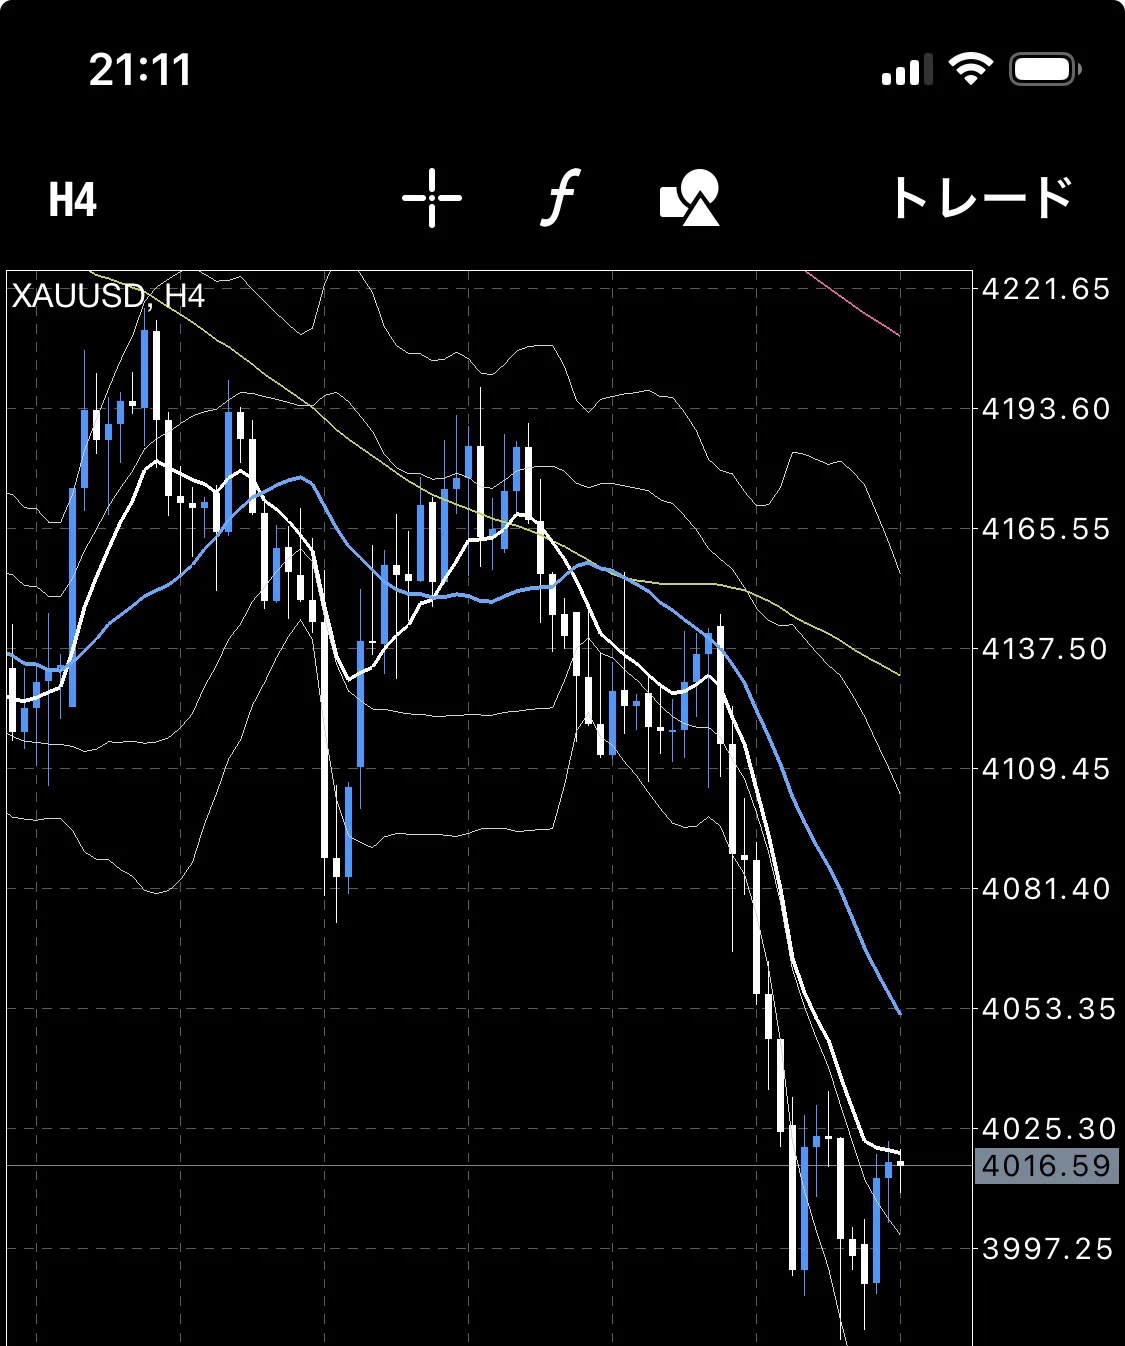
Task: Tap the トレード trade button
Action: pyautogui.click(x=981, y=198)
